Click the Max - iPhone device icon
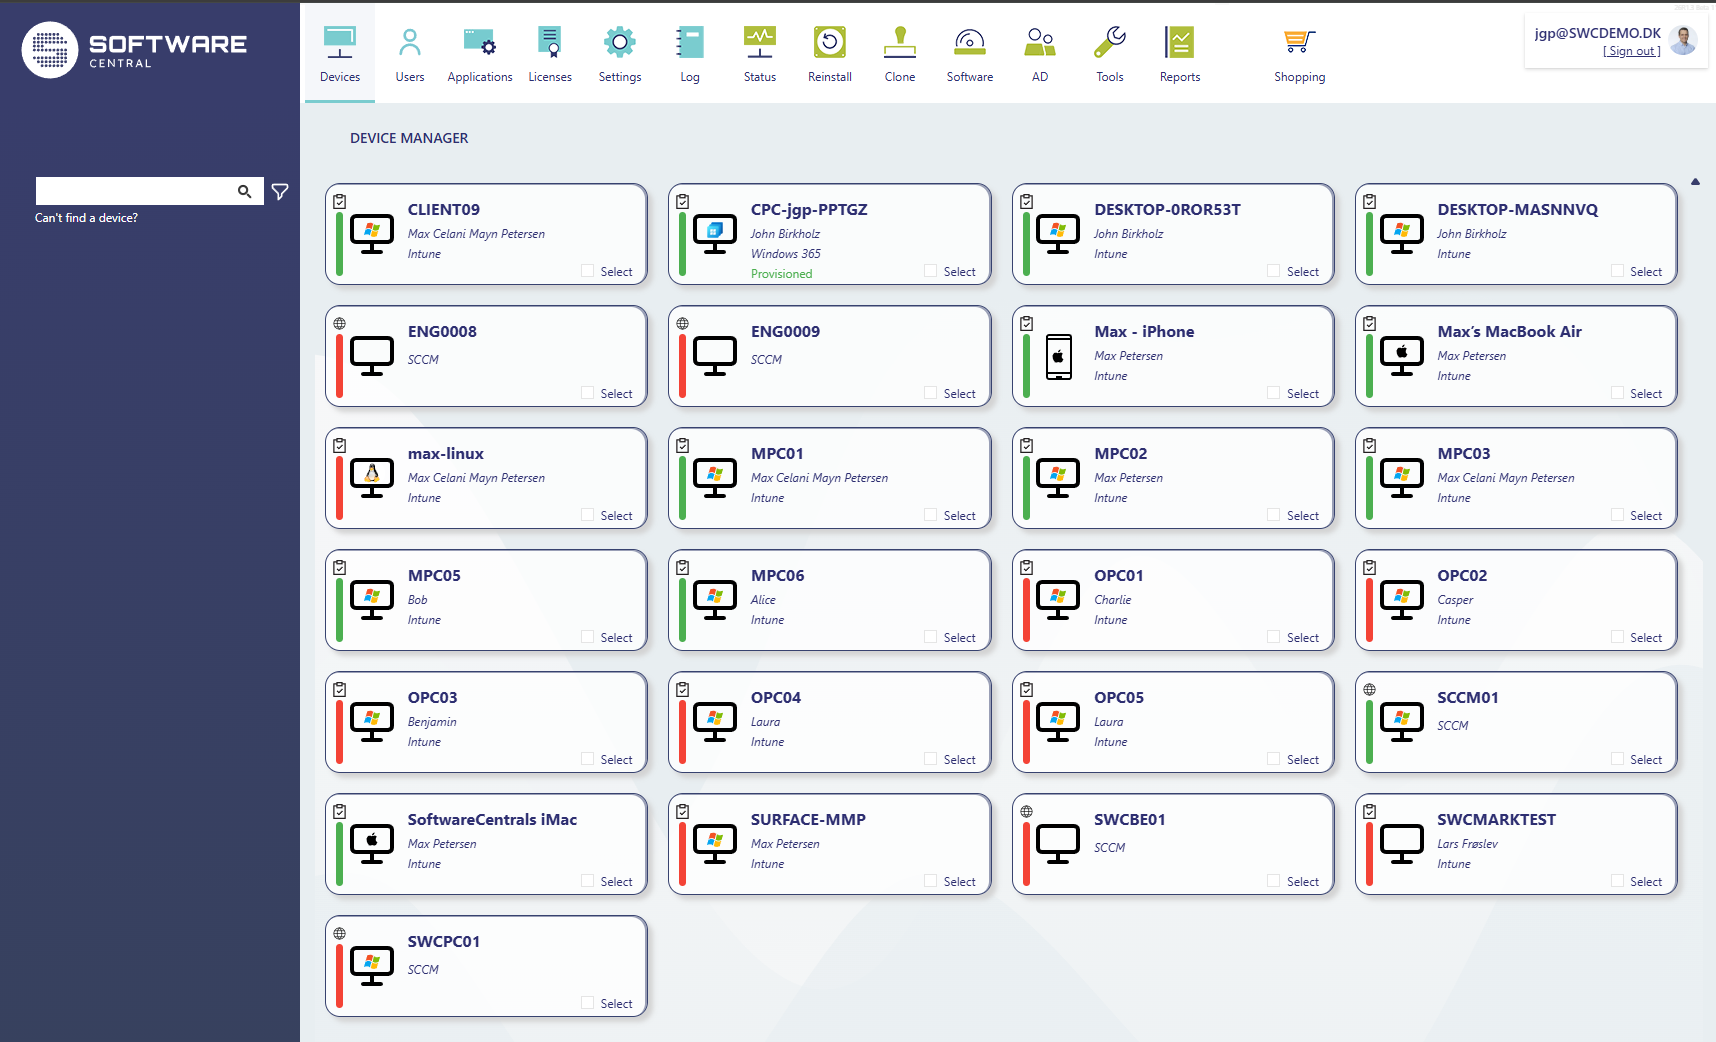The width and height of the screenshot is (1716, 1042). point(1058,357)
